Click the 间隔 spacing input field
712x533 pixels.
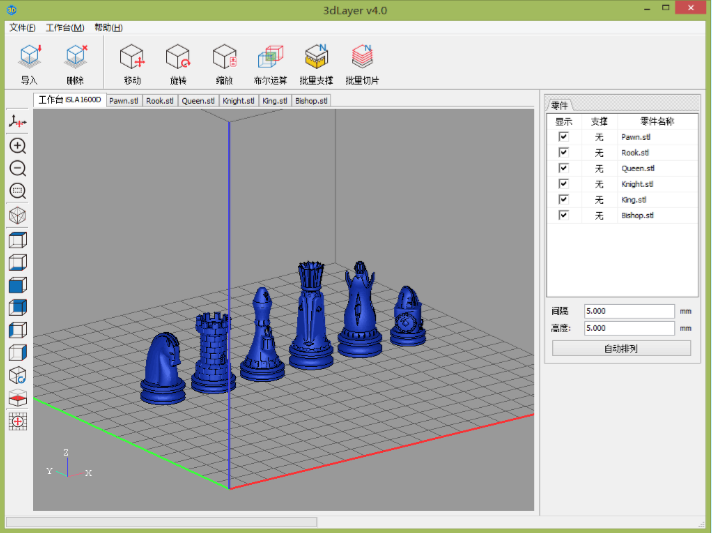click(629, 311)
